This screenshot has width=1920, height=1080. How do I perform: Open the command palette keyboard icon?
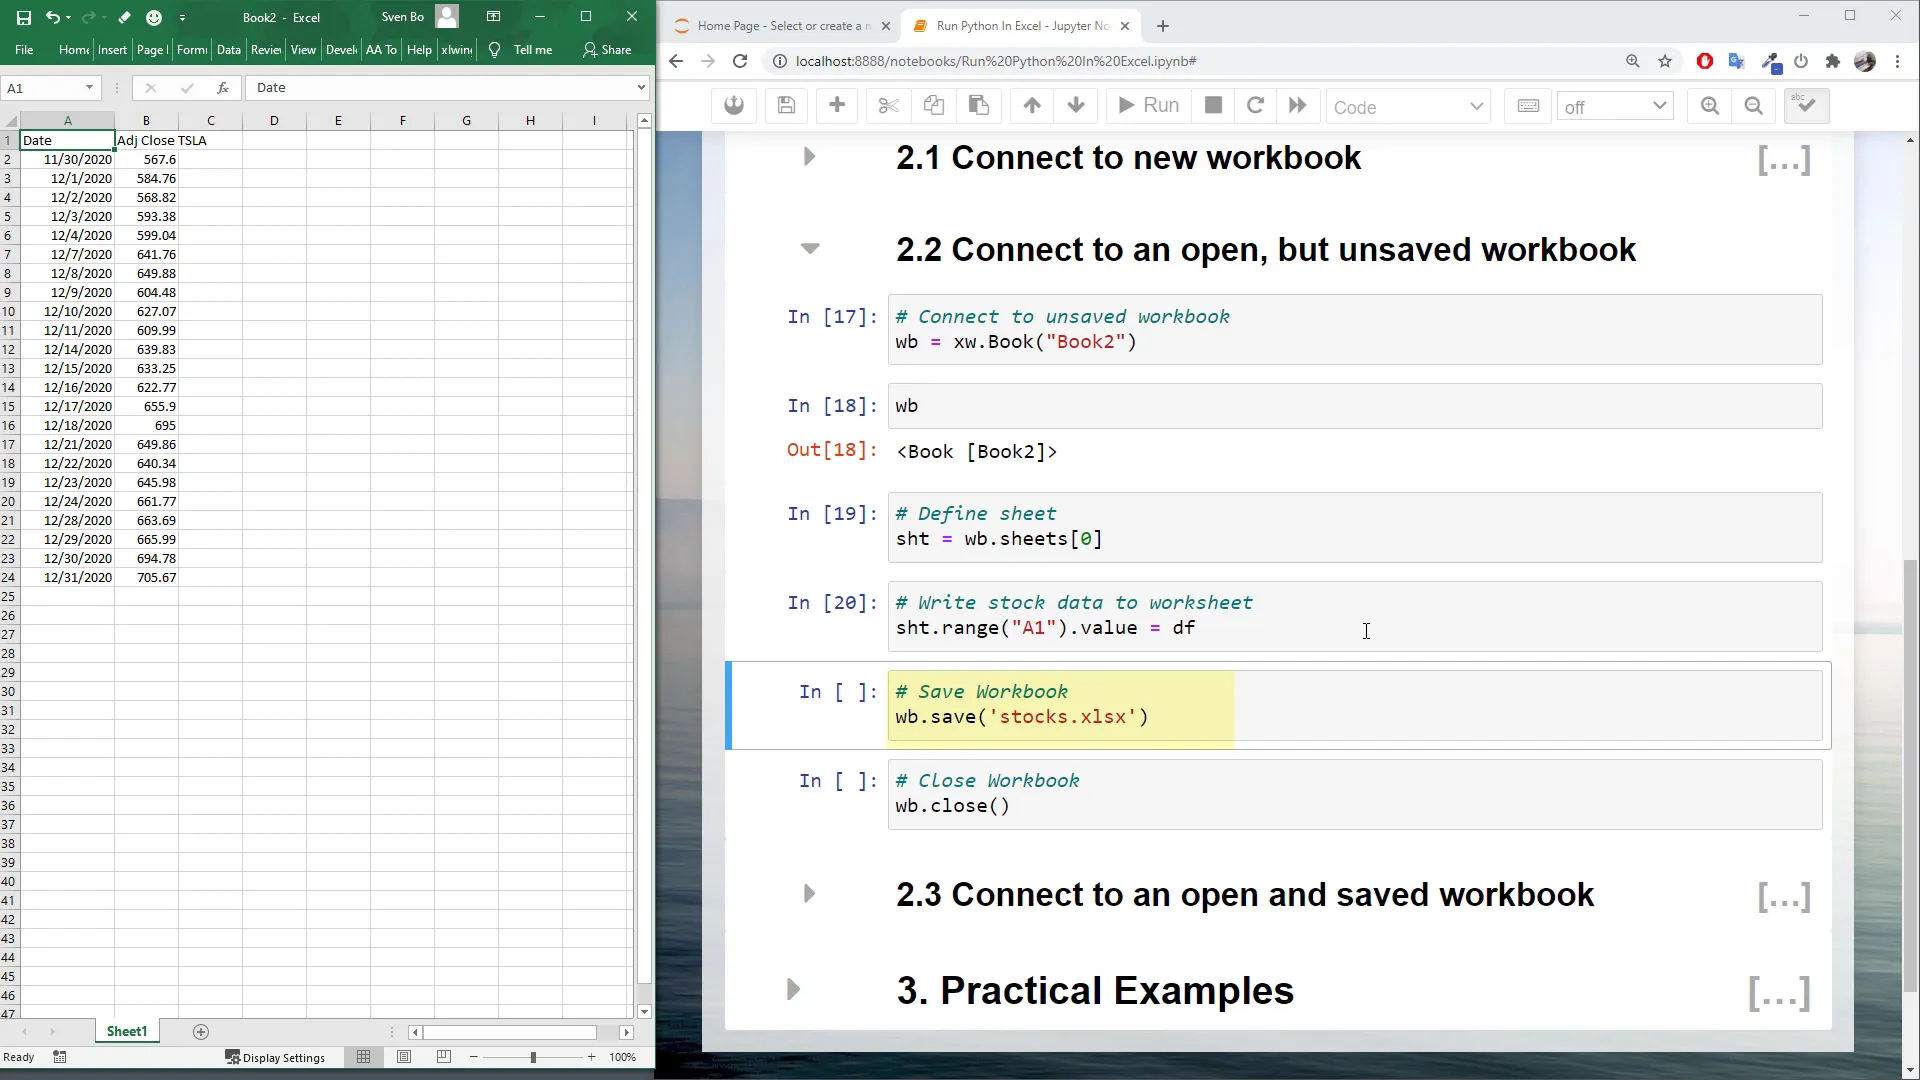click(x=1528, y=106)
